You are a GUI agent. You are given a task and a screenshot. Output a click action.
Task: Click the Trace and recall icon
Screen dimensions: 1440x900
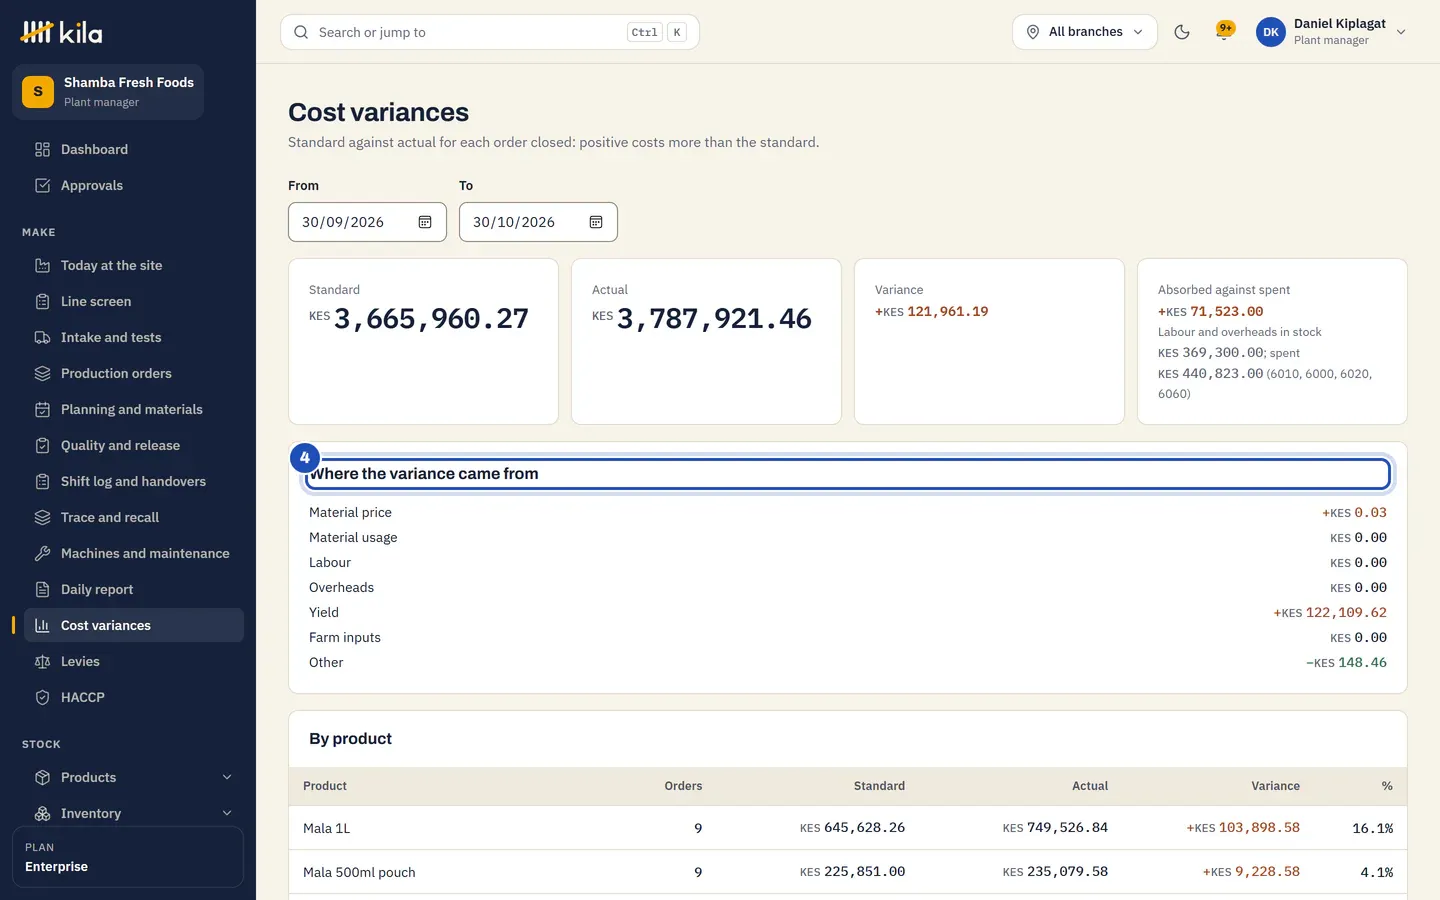tap(42, 517)
